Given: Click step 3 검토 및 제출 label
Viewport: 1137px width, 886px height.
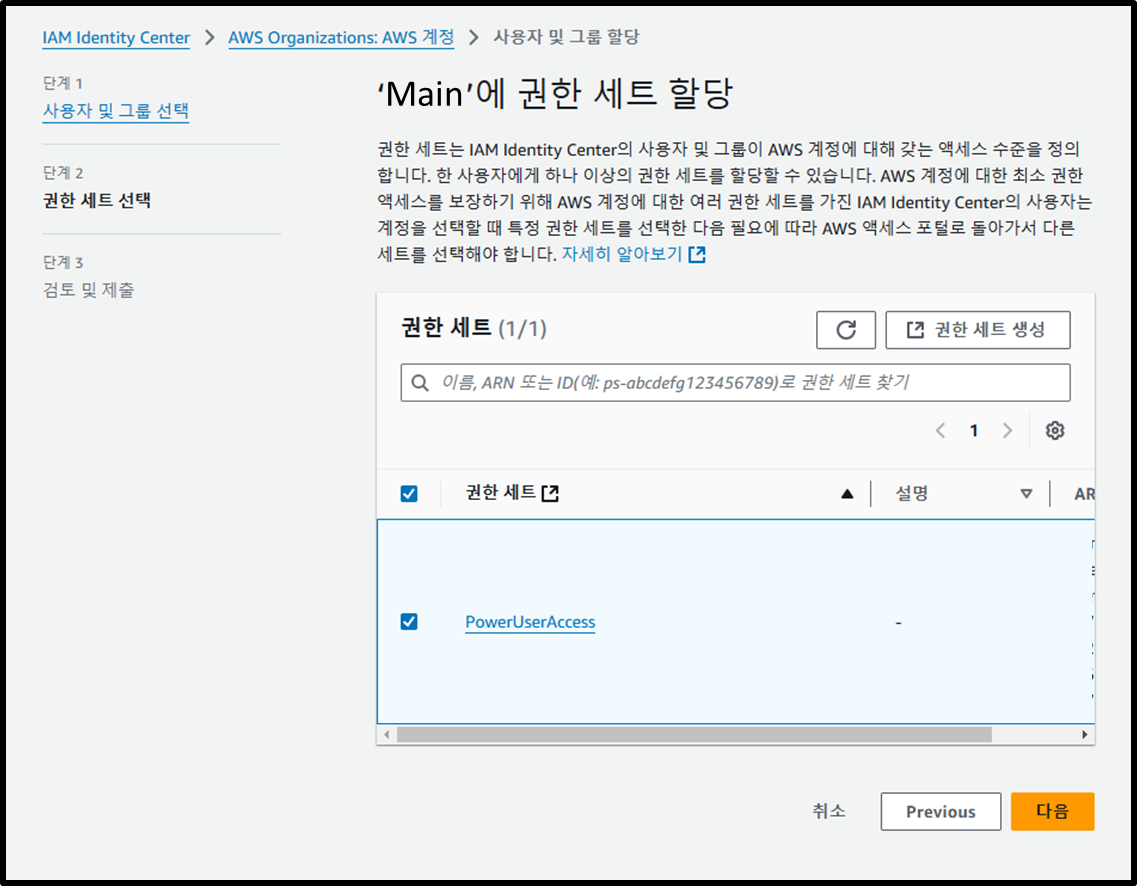Looking at the screenshot, I should [88, 290].
